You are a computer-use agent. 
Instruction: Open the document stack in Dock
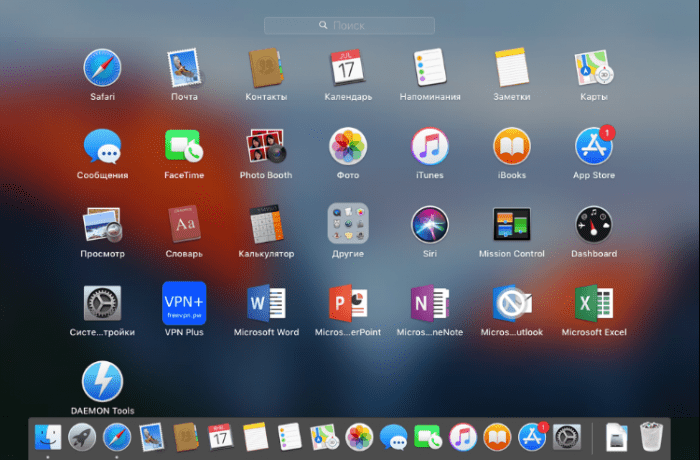click(617, 437)
